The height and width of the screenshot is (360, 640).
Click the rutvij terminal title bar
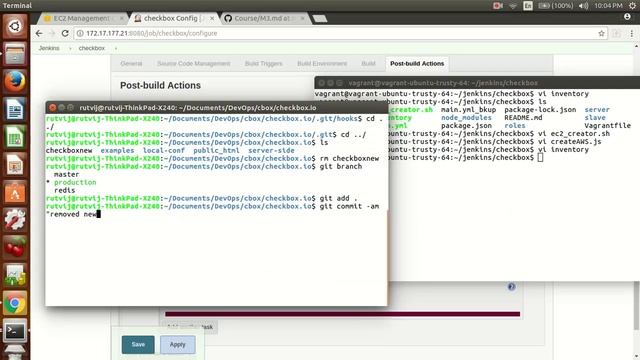(x=216, y=107)
